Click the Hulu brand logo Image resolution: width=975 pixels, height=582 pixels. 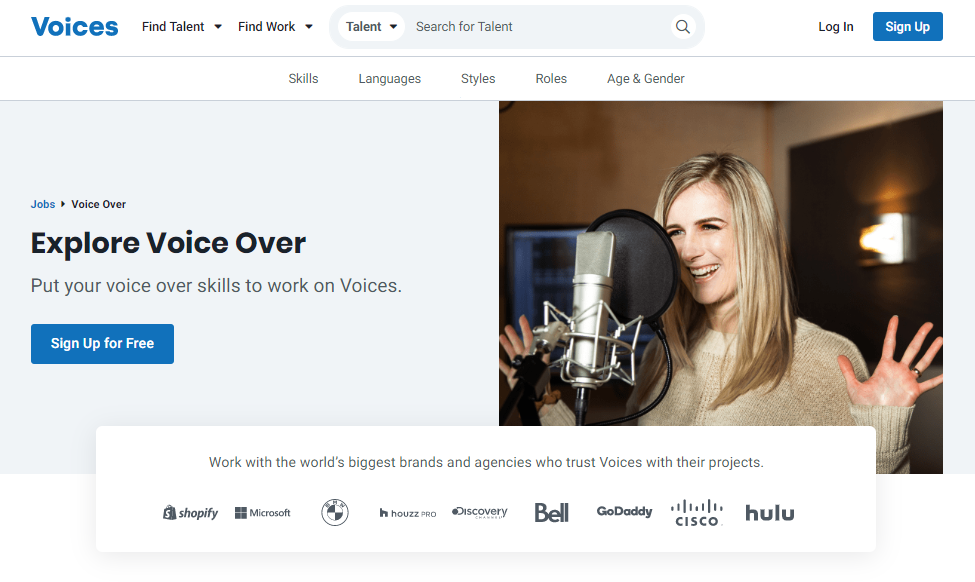(x=770, y=513)
